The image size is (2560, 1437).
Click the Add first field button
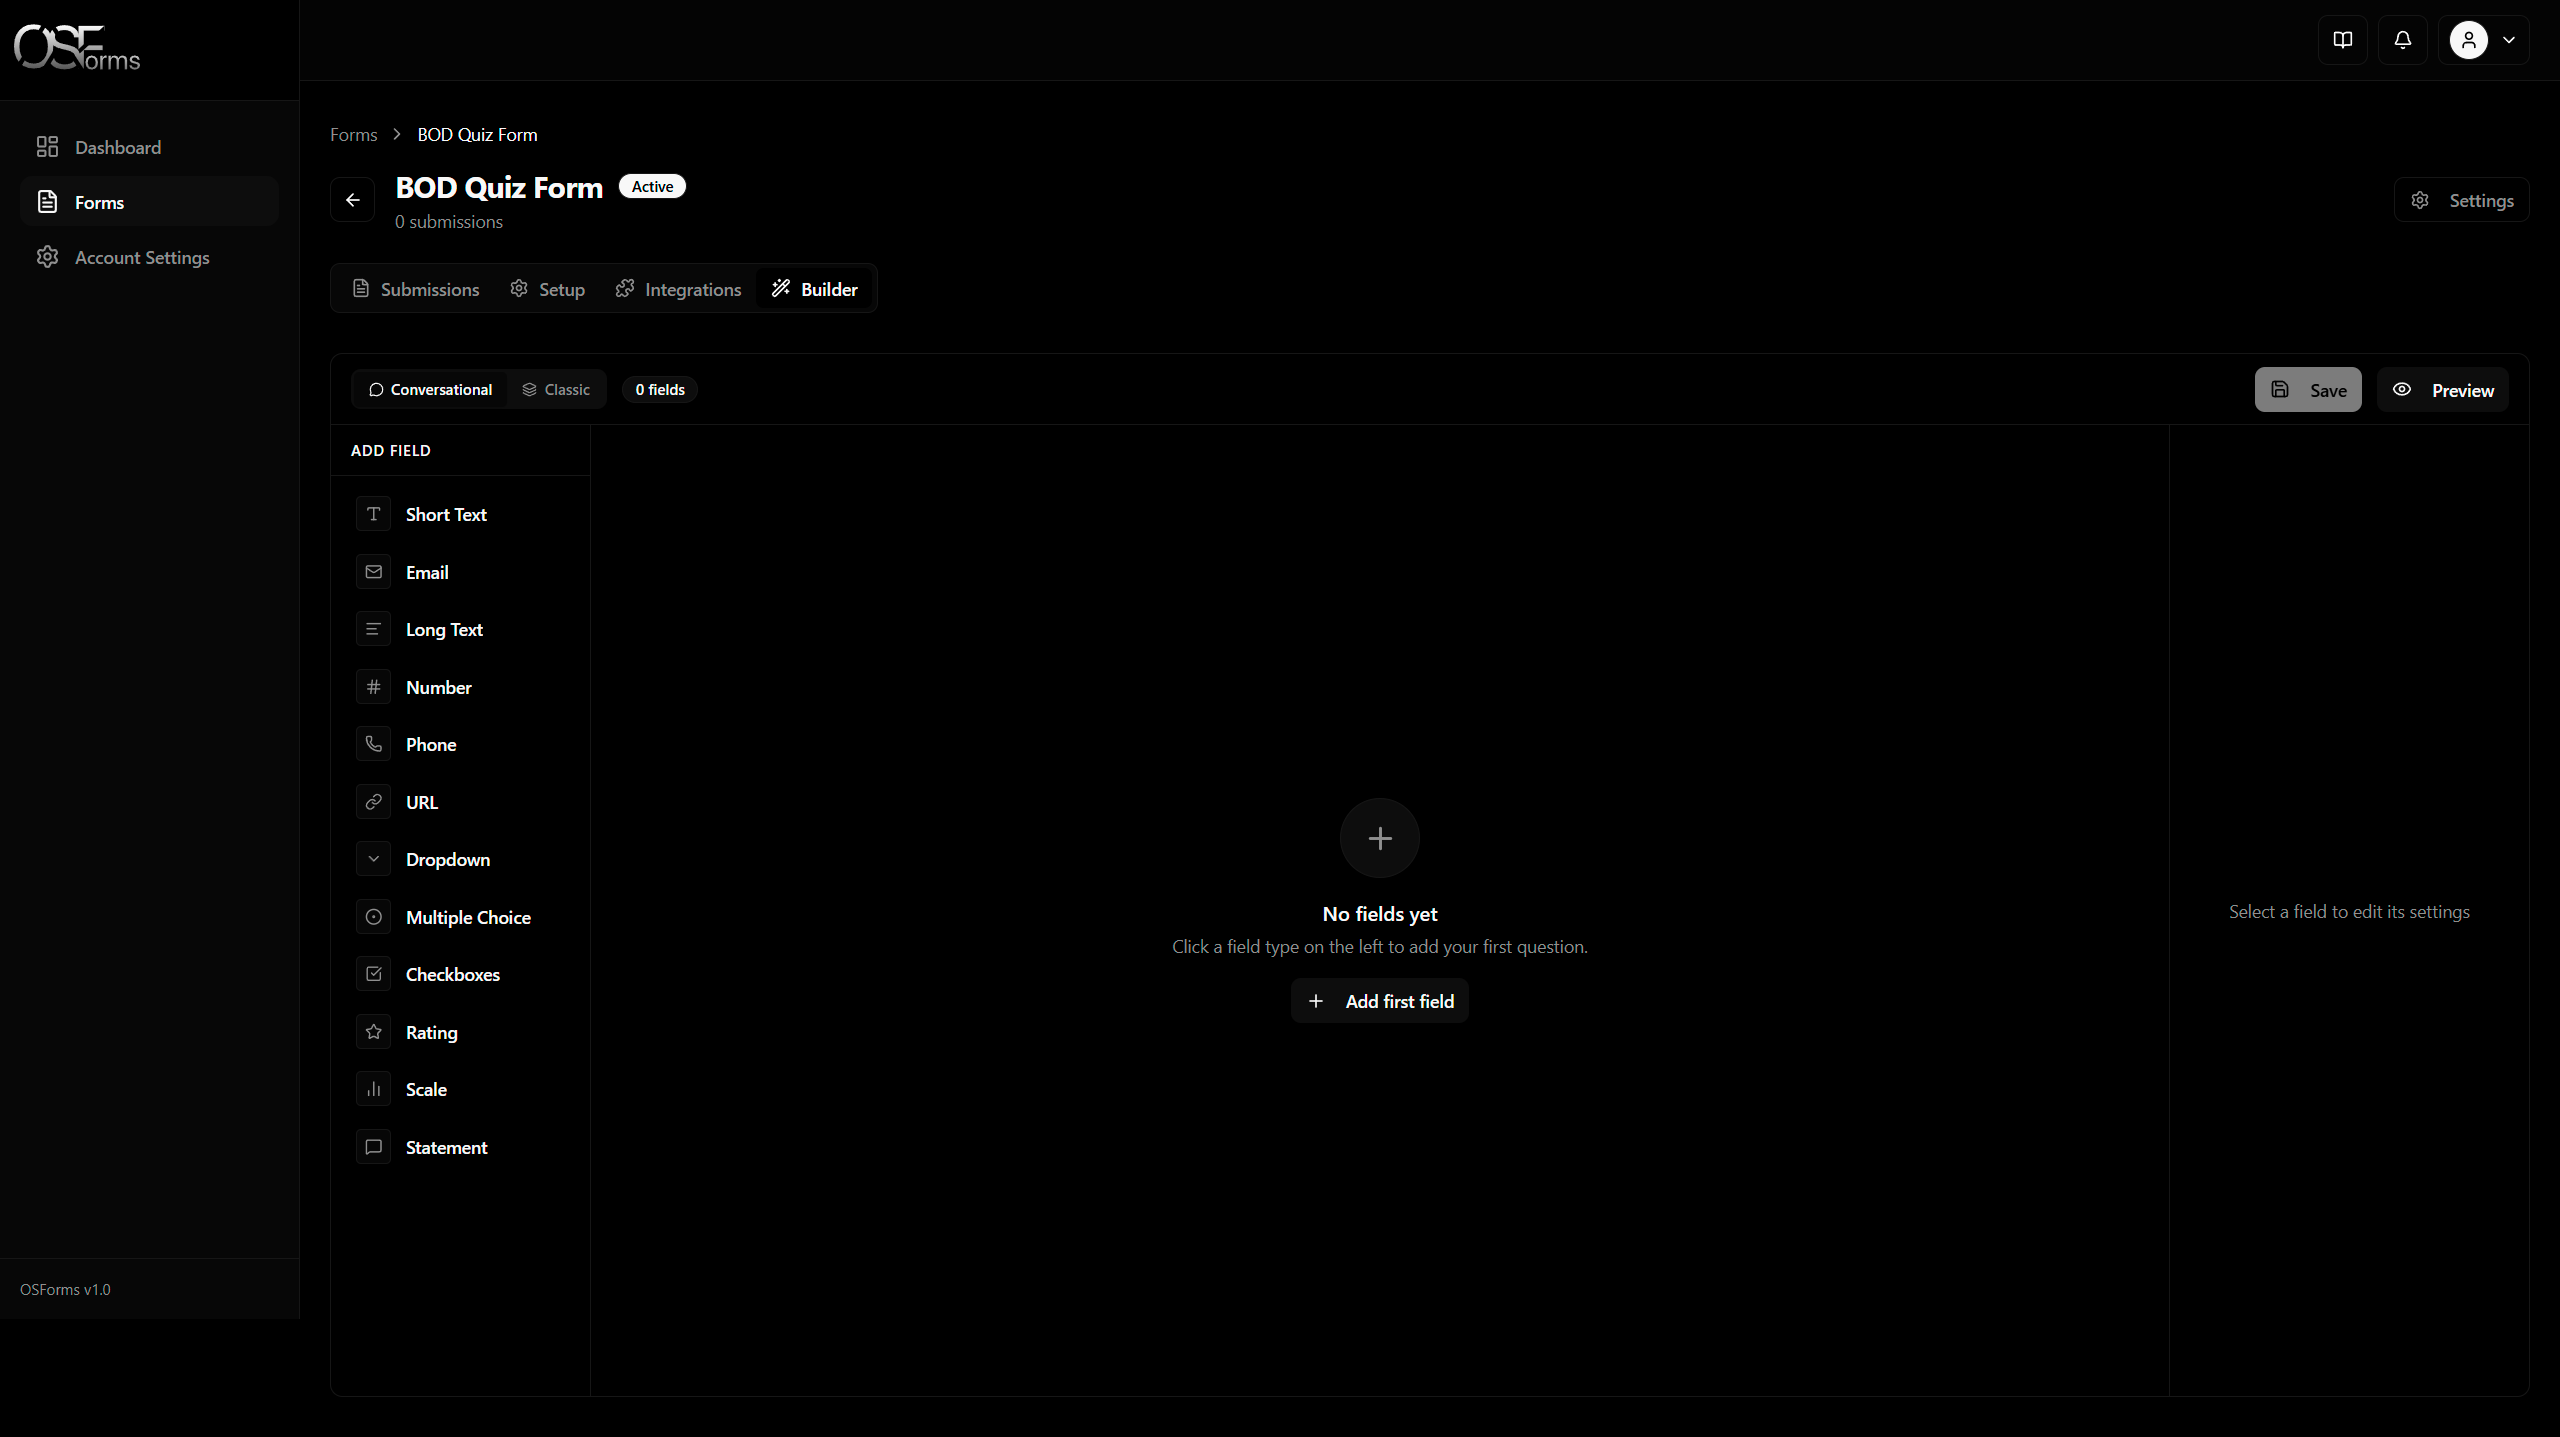point(1379,1000)
